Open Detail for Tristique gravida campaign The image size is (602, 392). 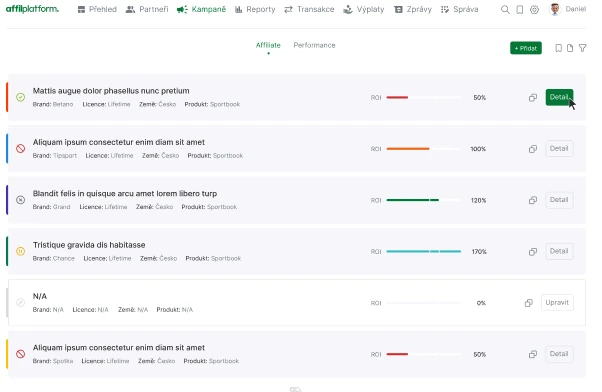[x=559, y=251]
